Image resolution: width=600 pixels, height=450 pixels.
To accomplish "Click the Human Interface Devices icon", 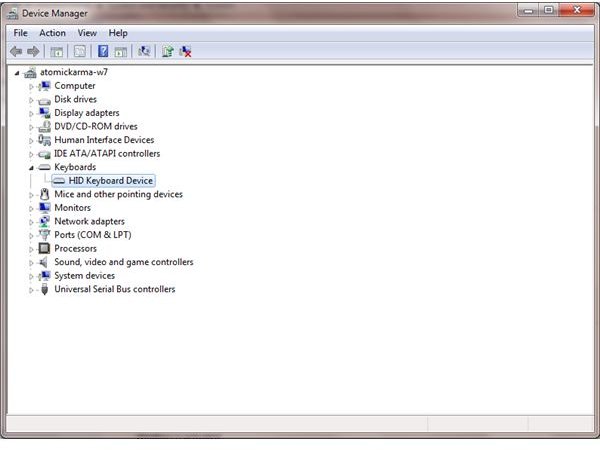I will [44, 140].
